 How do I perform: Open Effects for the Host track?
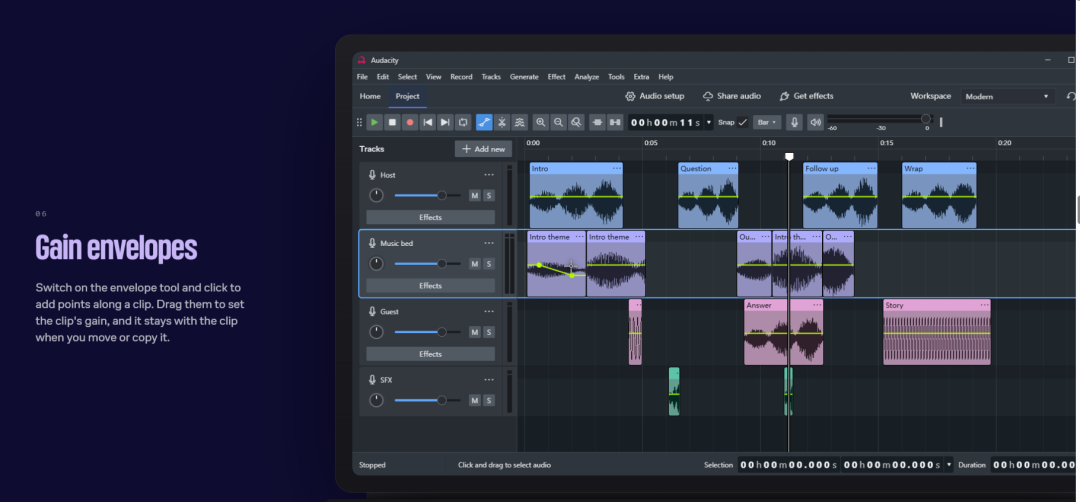click(x=430, y=218)
